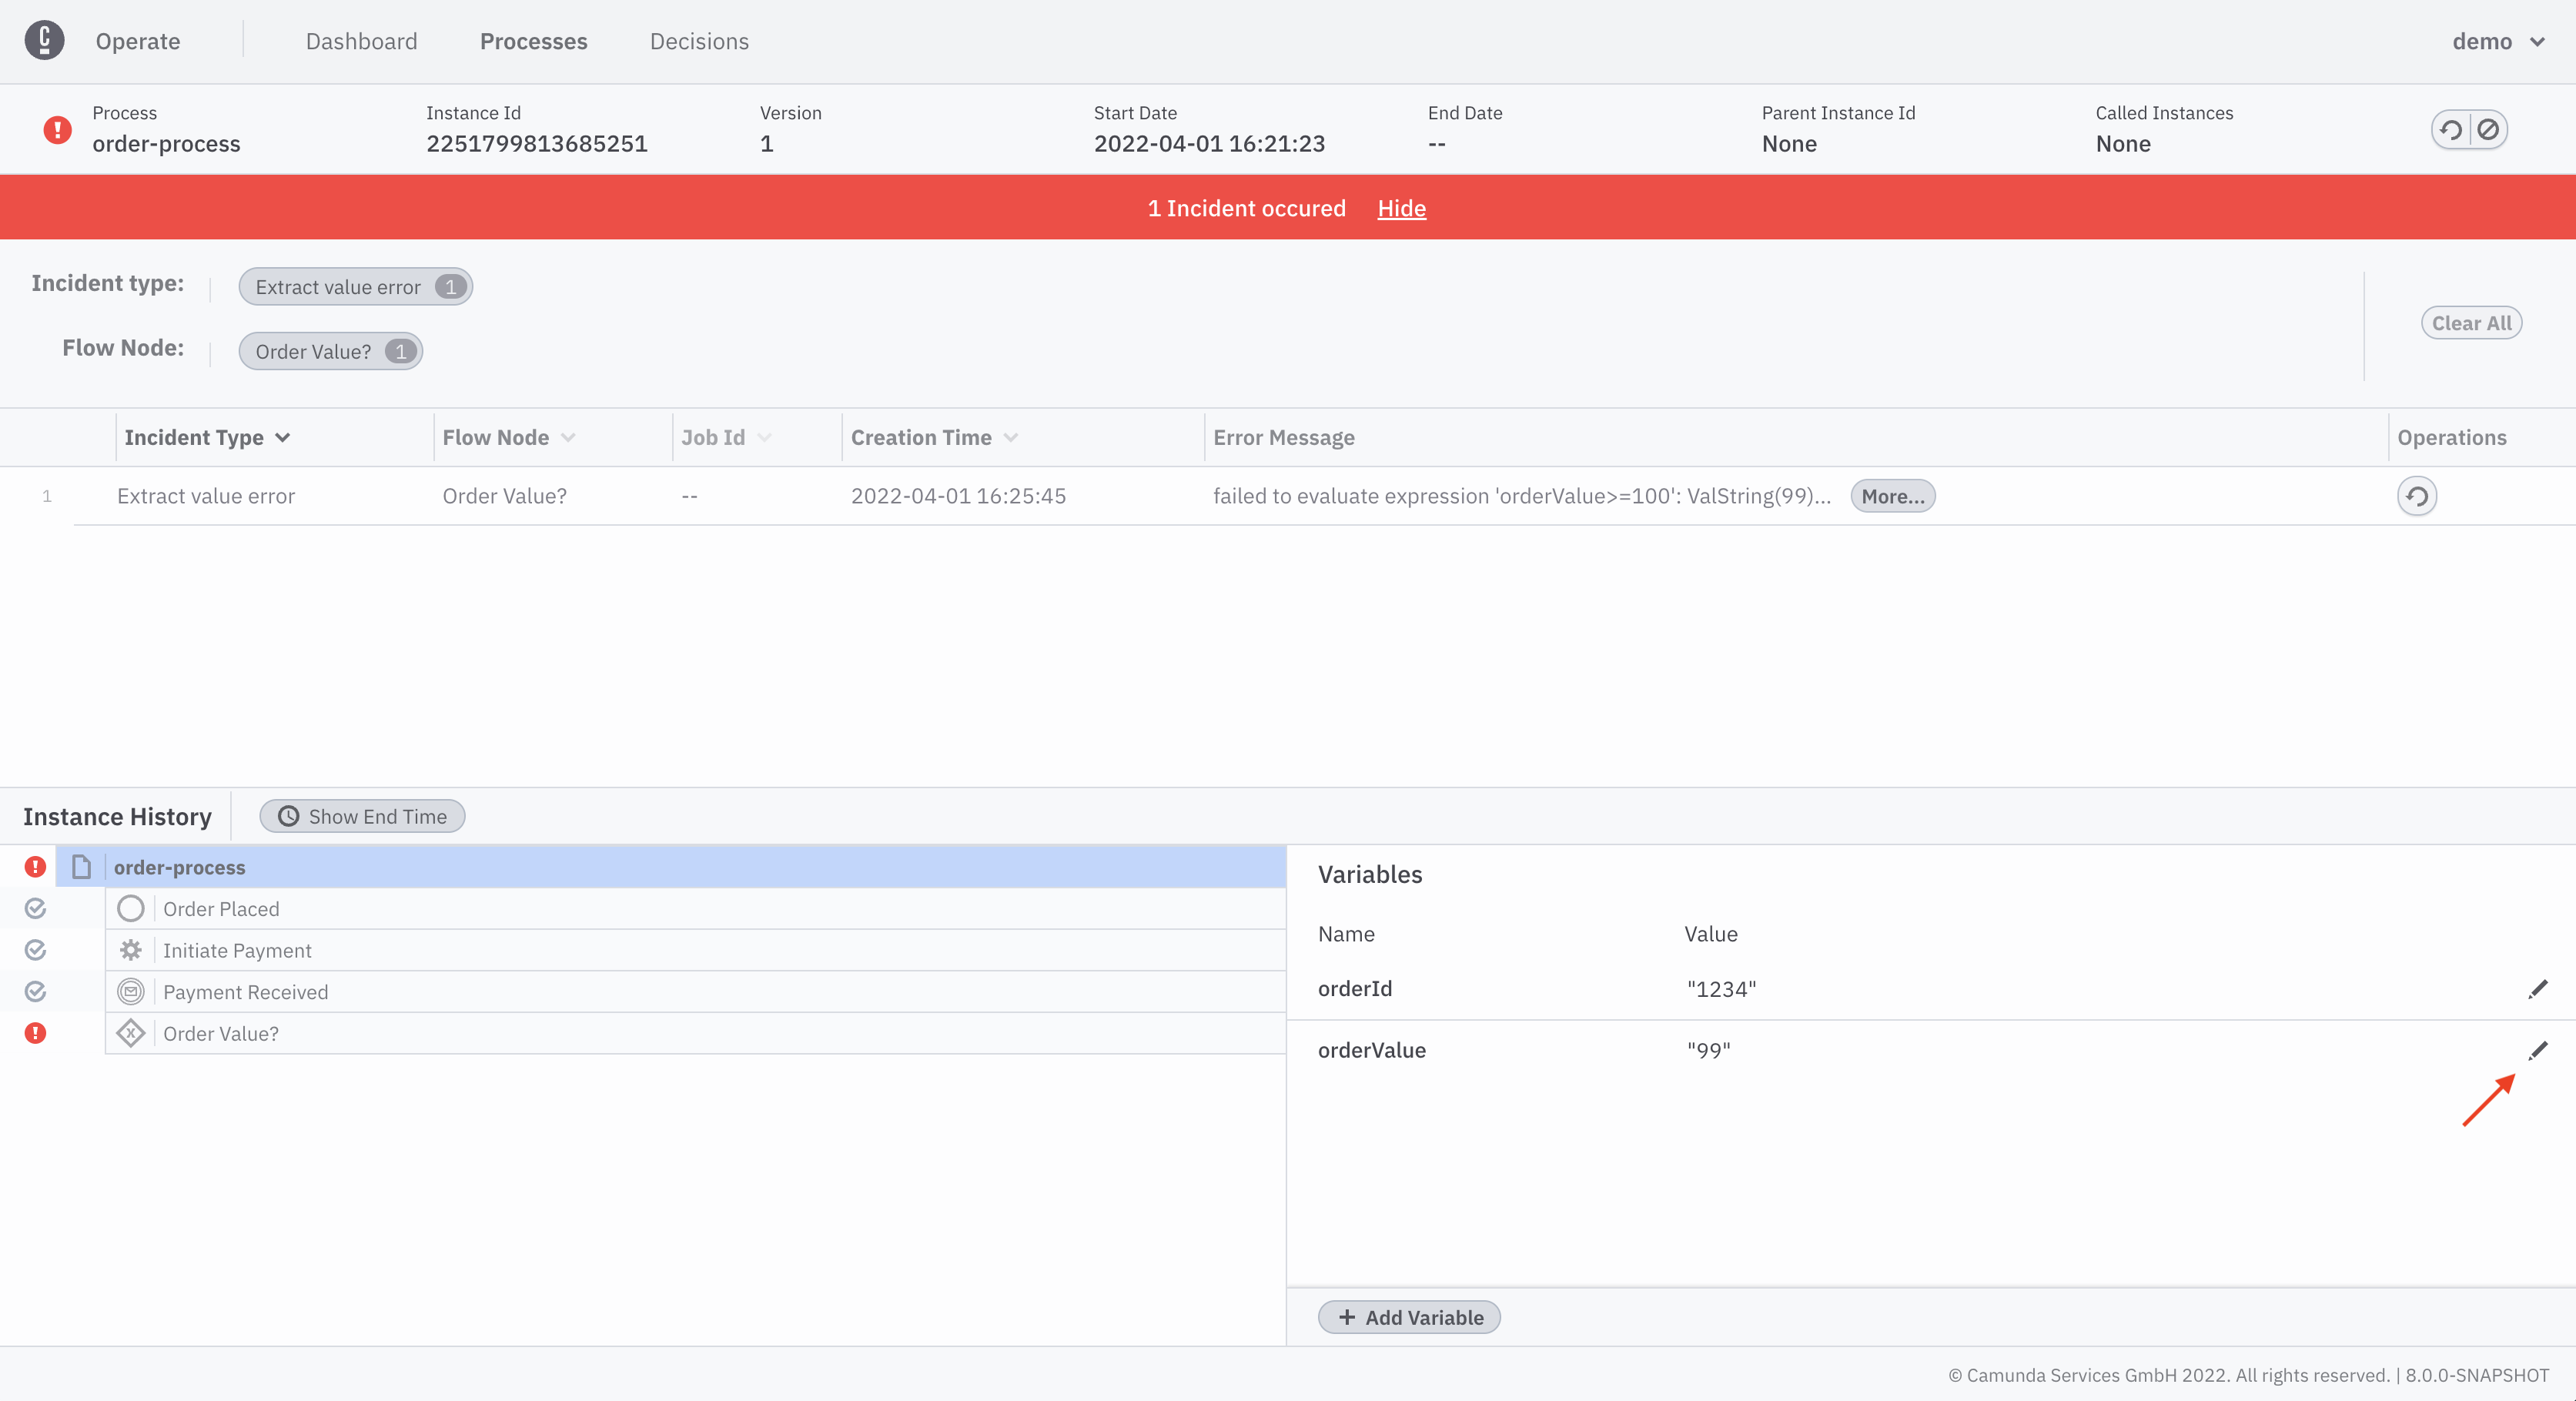Click the retry instance icon top right
The image size is (2576, 1401).
point(2450,129)
